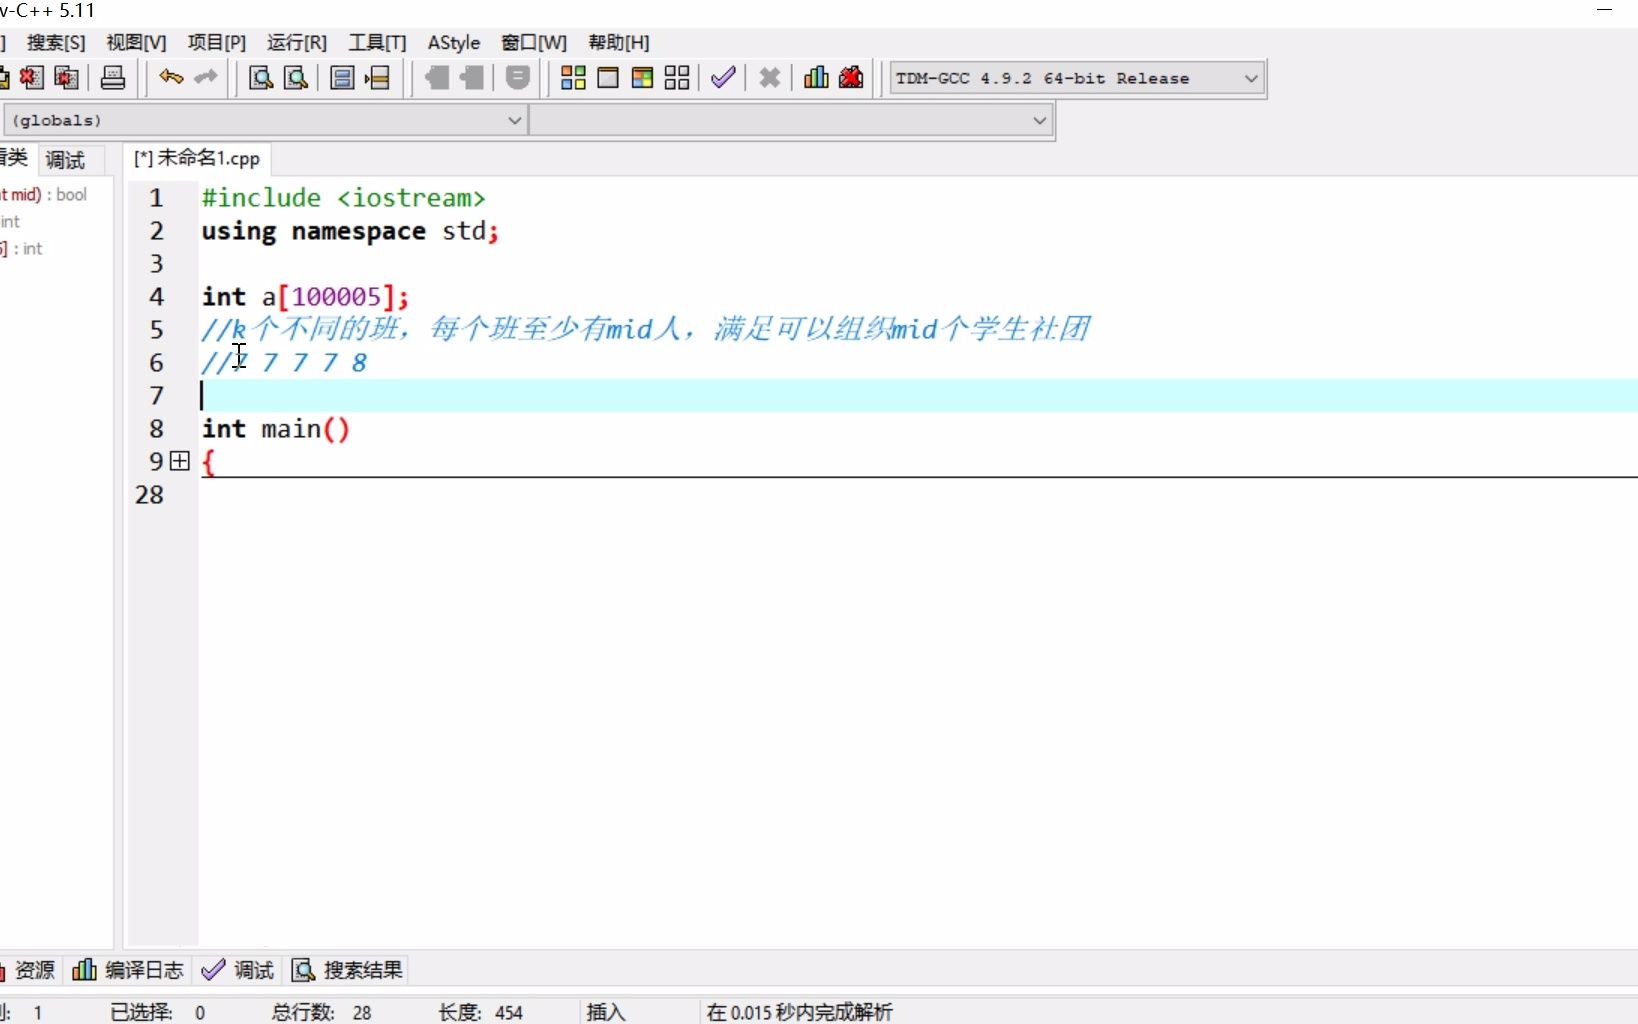Viewport: 1638px width, 1024px height.
Task: Click the Compile and Run icon
Action: [642, 78]
